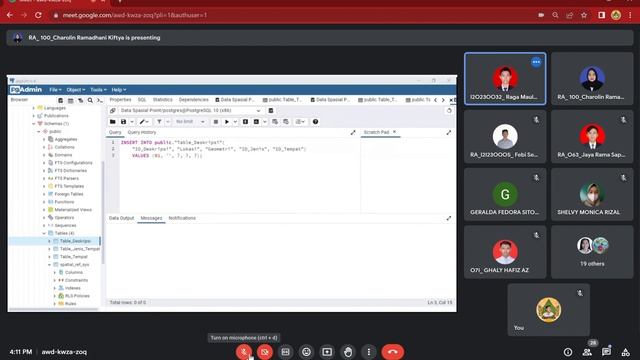Click the Filter funnel icon in query toolbar
The height and width of the screenshot is (360, 640).
click(159, 122)
